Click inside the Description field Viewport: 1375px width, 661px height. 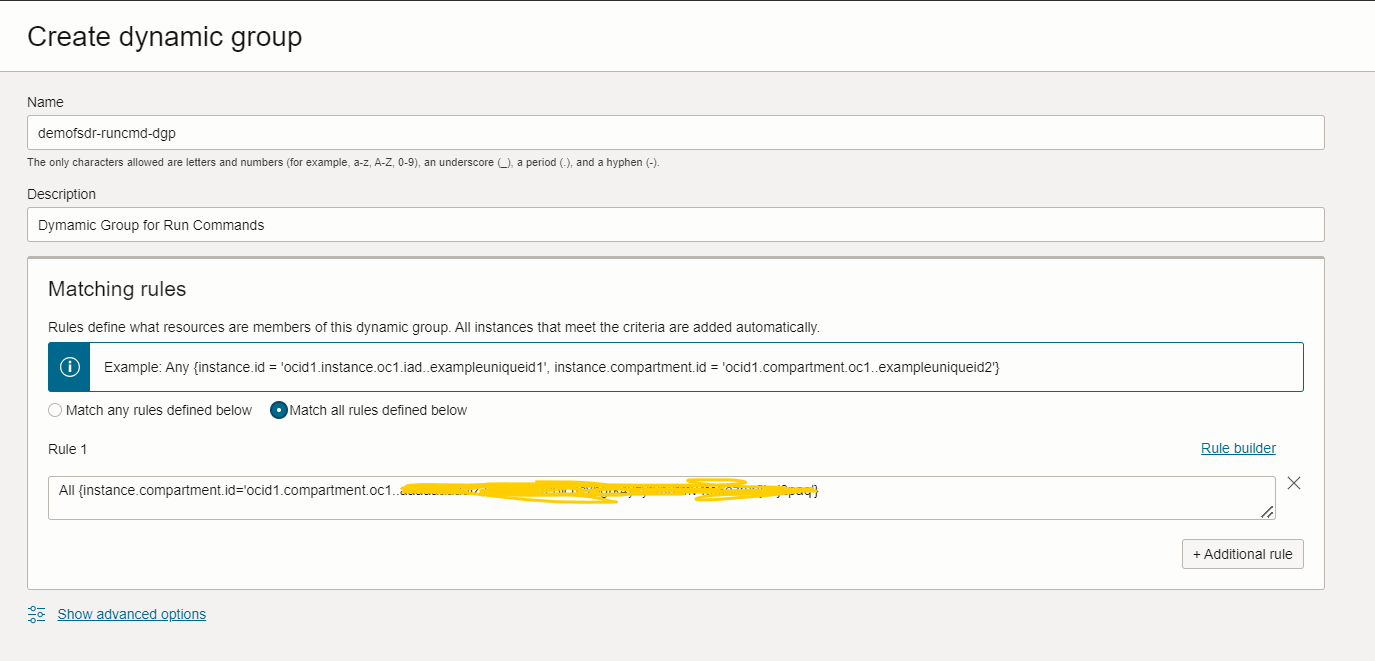(675, 224)
